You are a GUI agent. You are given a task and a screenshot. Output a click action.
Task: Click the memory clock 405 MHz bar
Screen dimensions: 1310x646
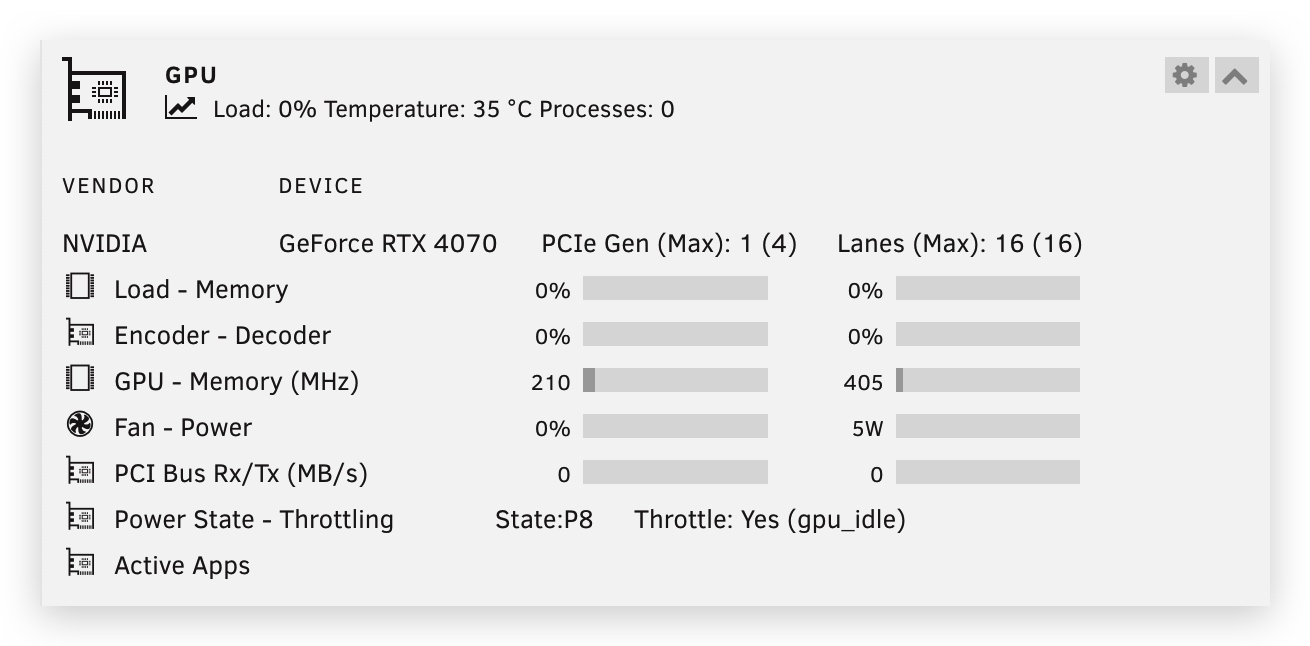[x=987, y=381]
